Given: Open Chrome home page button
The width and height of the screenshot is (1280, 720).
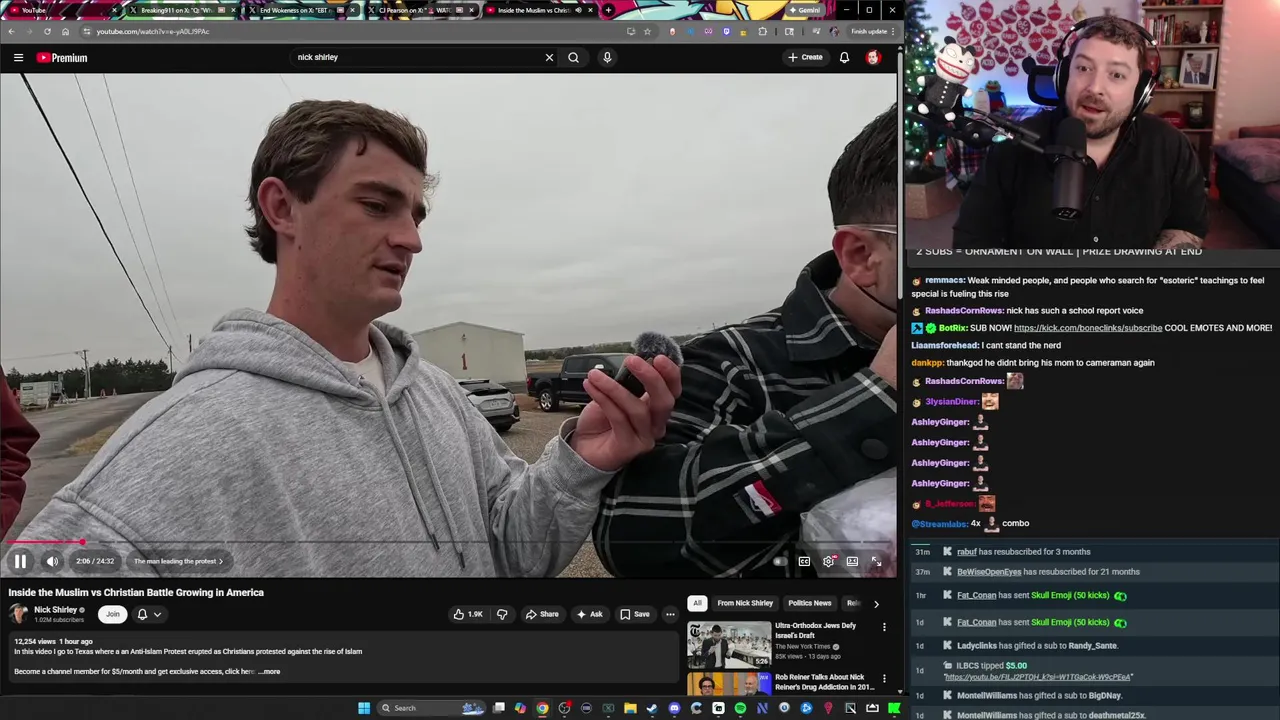Looking at the screenshot, I should tap(65, 31).
